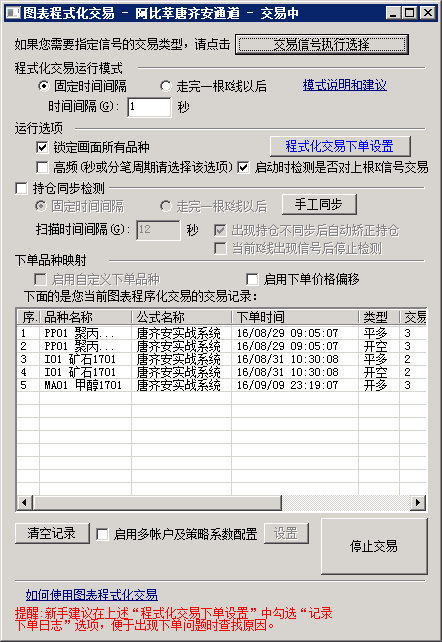Viewport: 442px width, 642px height.
Task: Click scrollbar right arrow of records table
Action: pos(418,502)
